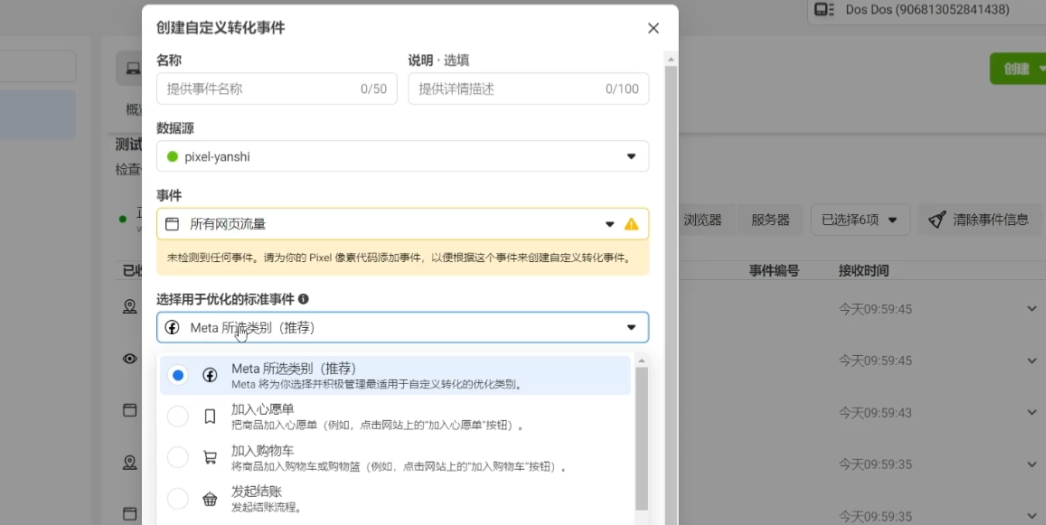Select the Meta 所选类别（推荐）radio option

(x=177, y=376)
